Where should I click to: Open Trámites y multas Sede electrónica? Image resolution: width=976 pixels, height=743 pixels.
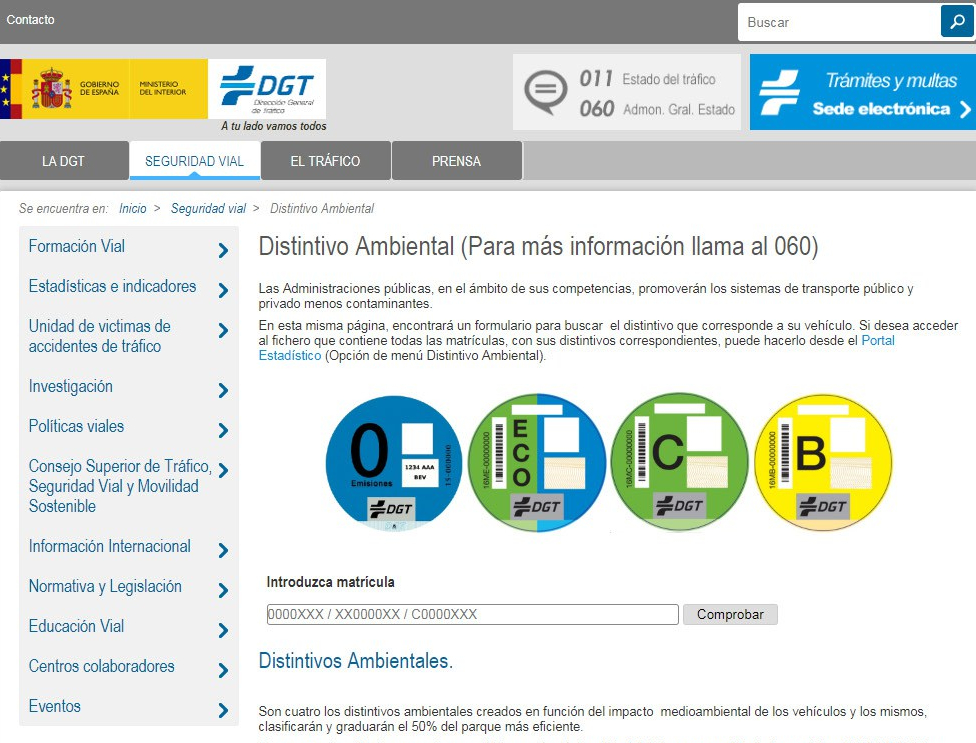click(863, 92)
